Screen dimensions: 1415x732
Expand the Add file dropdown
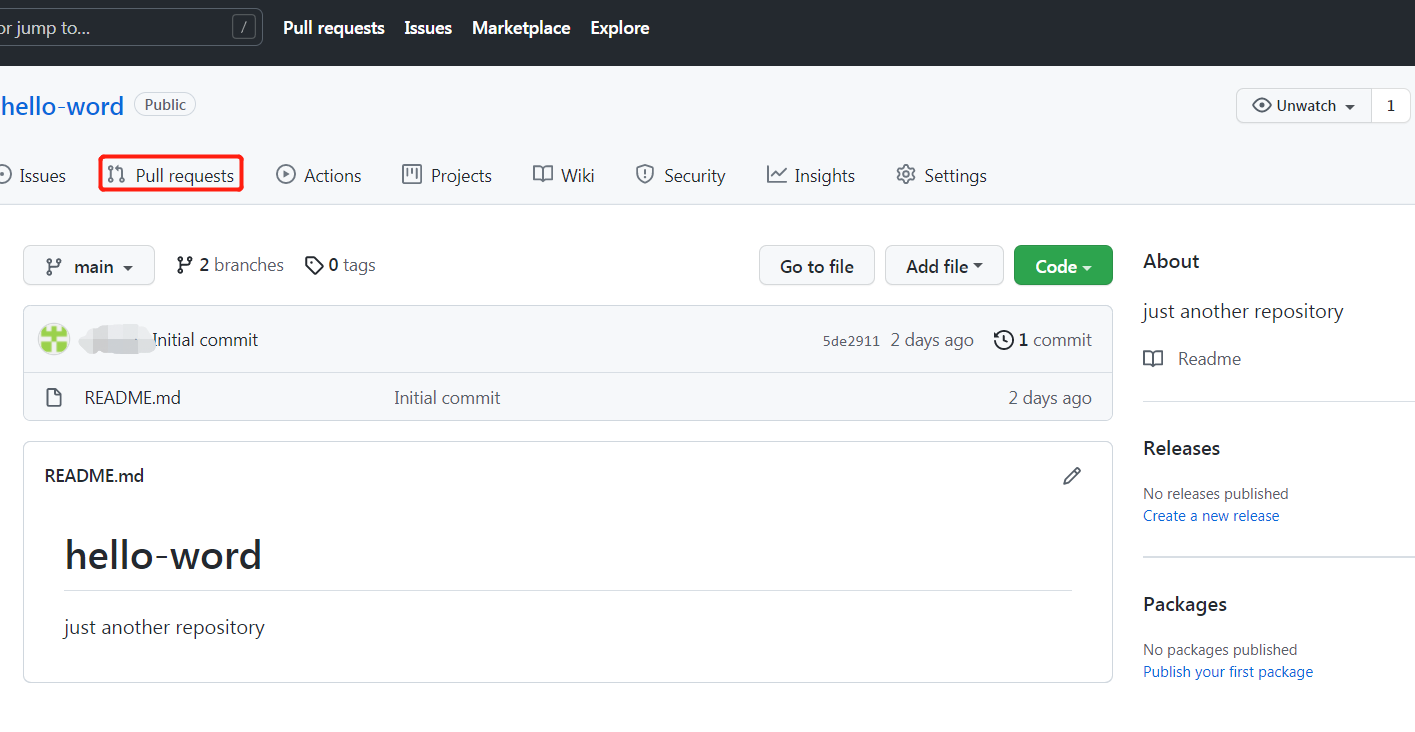943,265
